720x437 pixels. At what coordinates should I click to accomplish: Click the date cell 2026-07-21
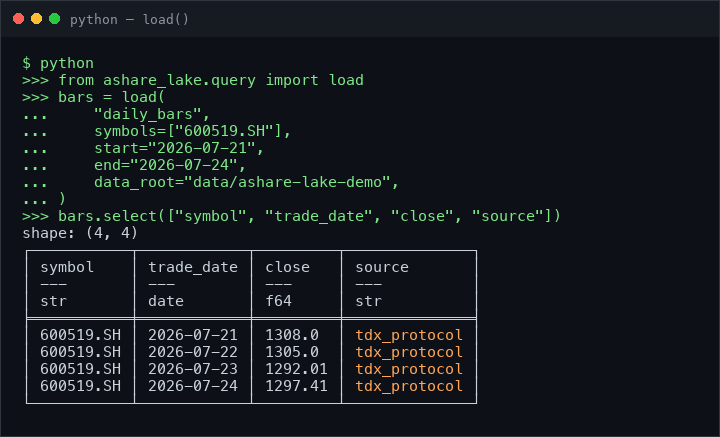[x=193, y=335]
